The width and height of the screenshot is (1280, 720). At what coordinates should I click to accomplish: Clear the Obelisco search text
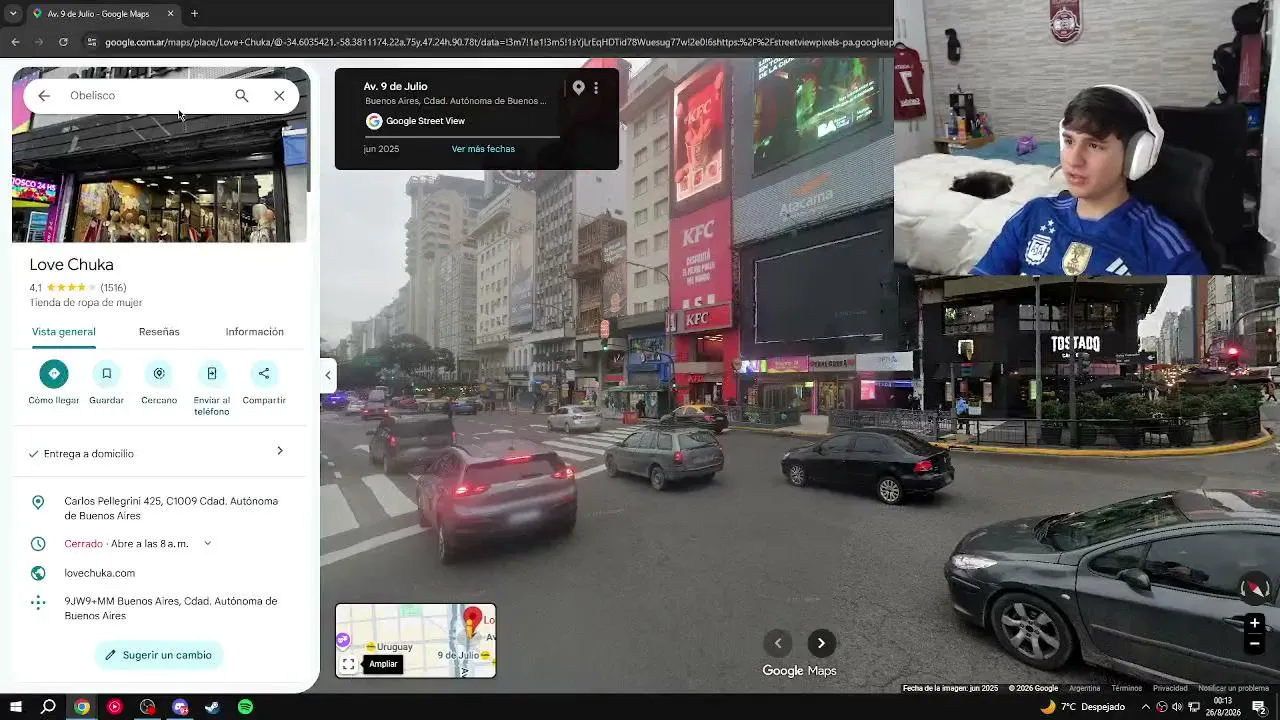tap(279, 96)
